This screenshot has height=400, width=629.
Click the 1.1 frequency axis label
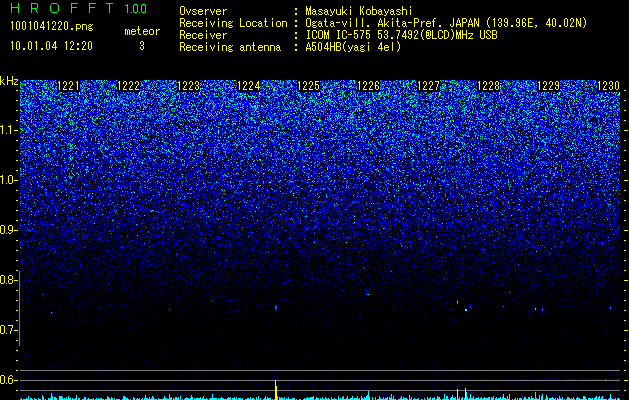(x=8, y=130)
